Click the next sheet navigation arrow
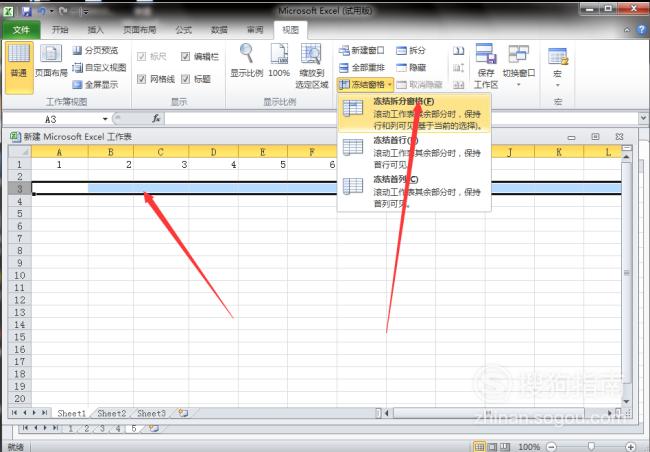 click(34, 413)
